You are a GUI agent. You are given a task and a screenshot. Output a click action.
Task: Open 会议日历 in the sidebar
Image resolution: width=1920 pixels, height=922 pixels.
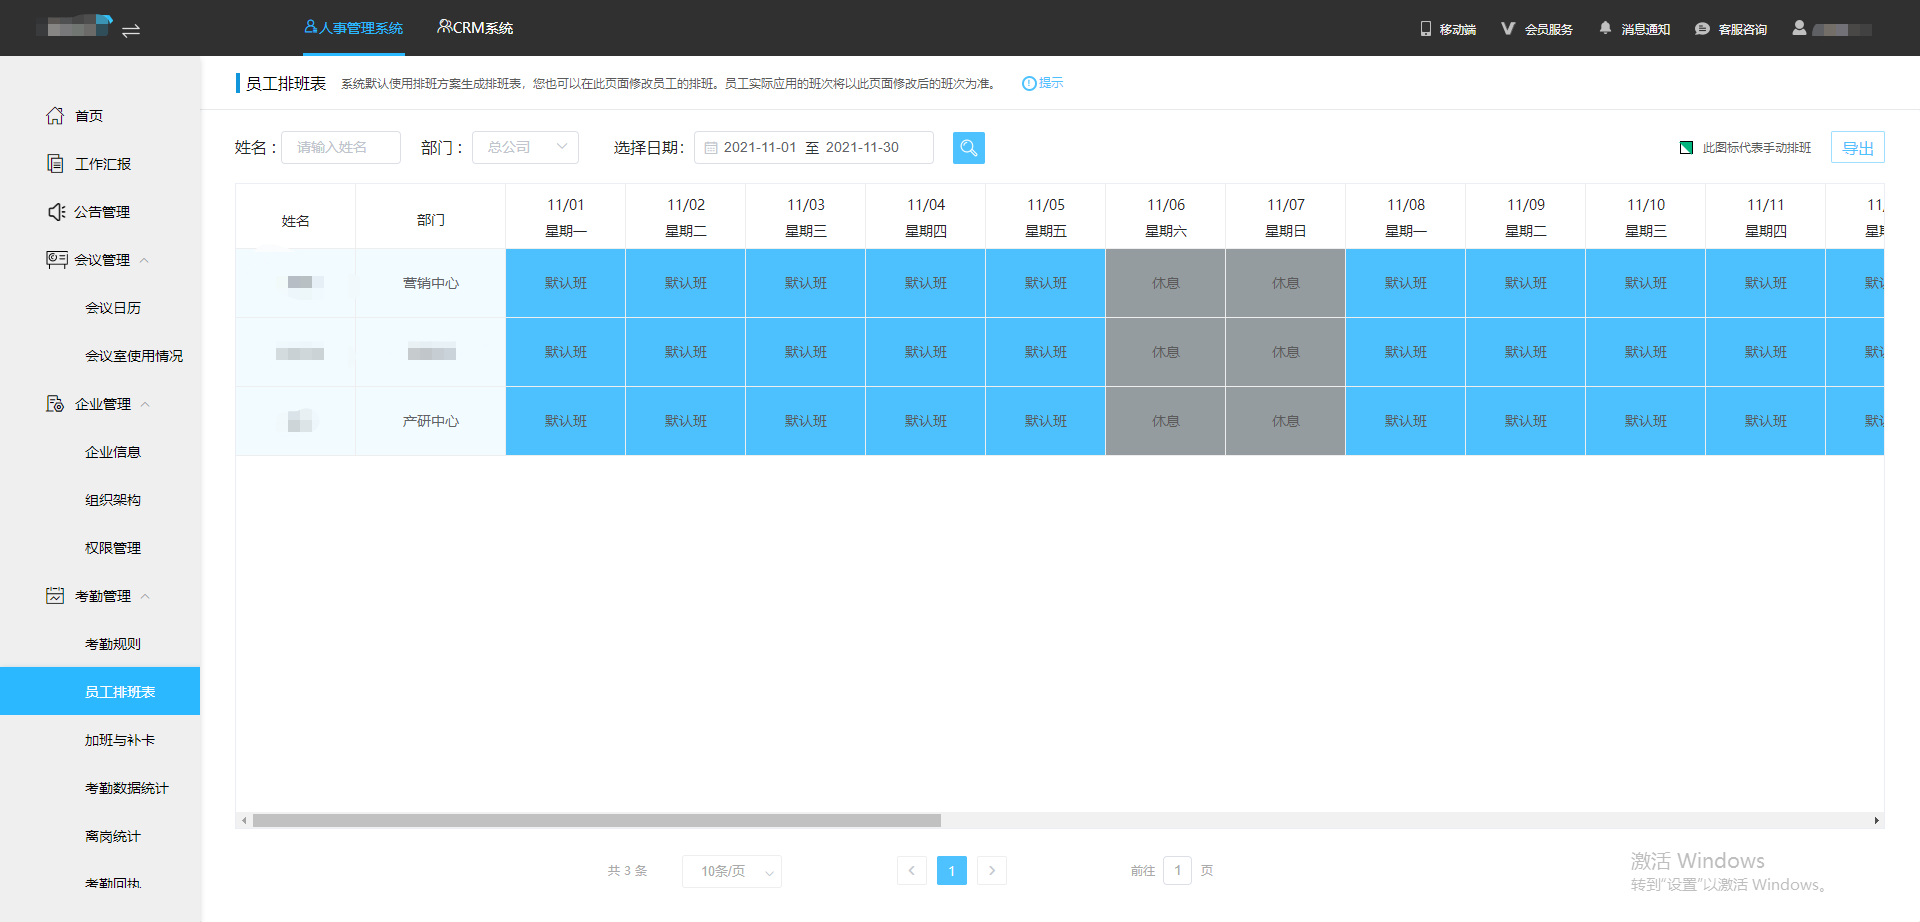113,308
